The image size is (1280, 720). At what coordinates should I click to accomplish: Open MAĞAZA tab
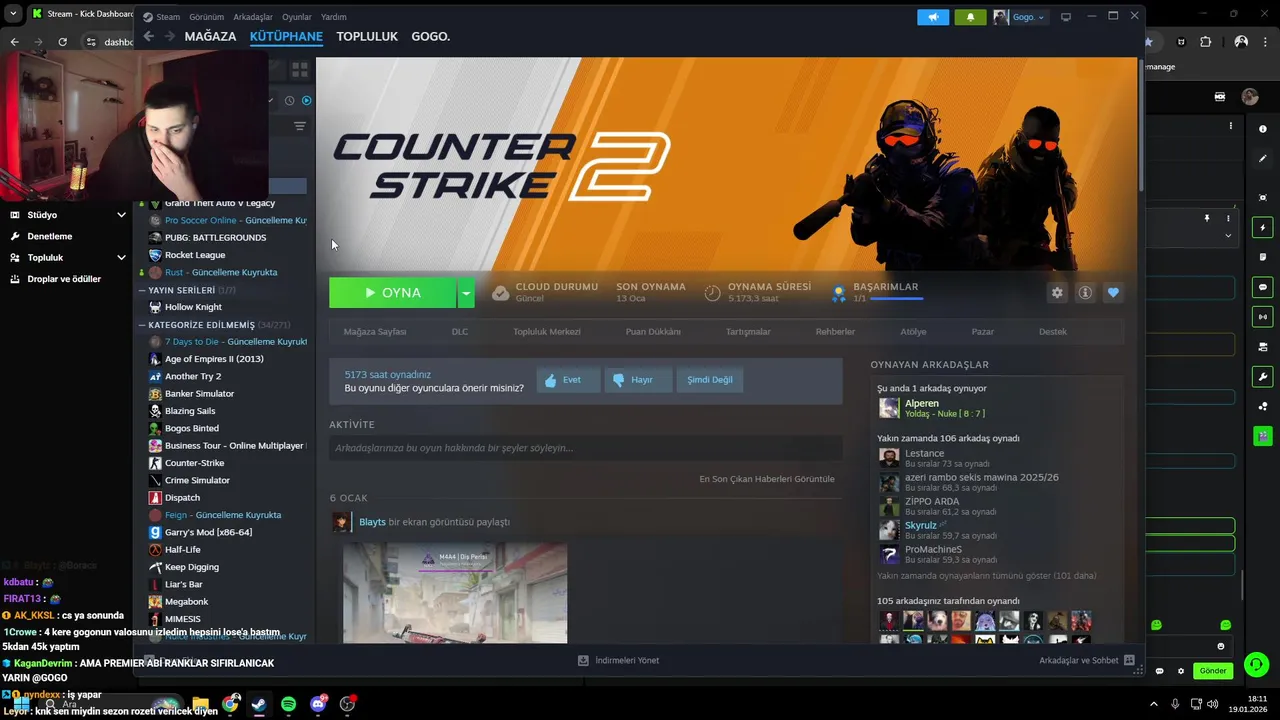coord(210,36)
